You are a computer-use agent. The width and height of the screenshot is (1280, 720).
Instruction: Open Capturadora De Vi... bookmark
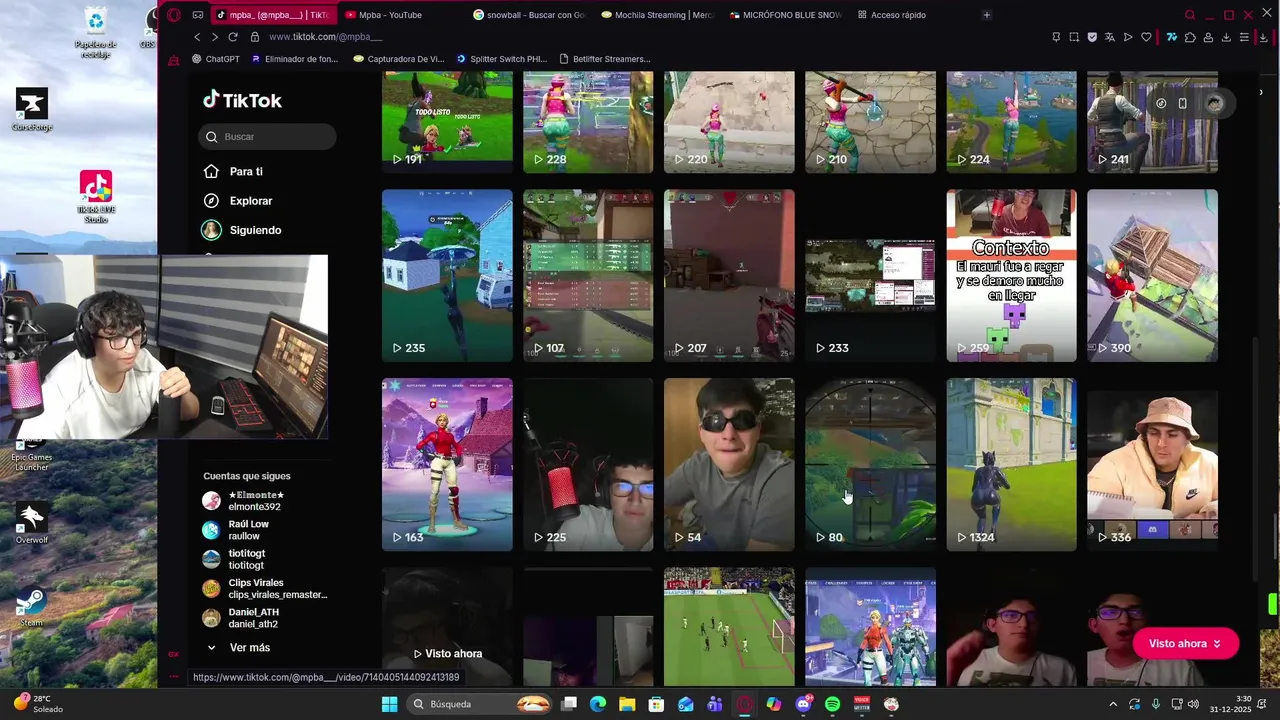399,59
